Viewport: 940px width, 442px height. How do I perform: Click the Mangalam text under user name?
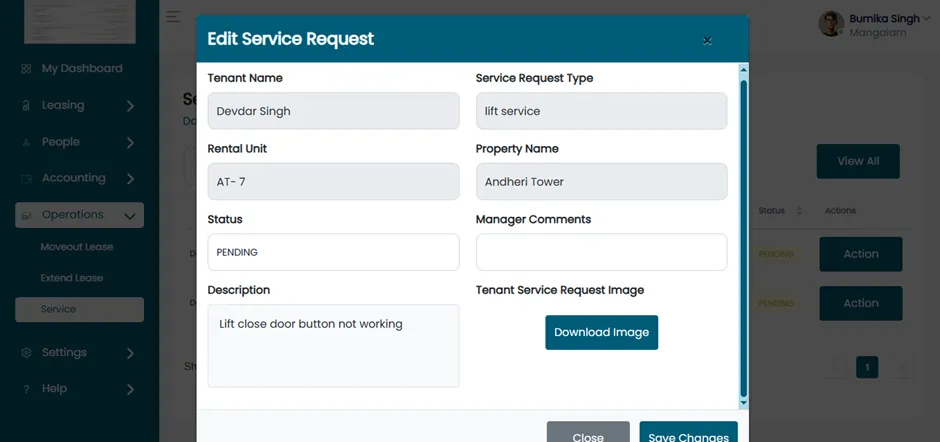click(878, 32)
